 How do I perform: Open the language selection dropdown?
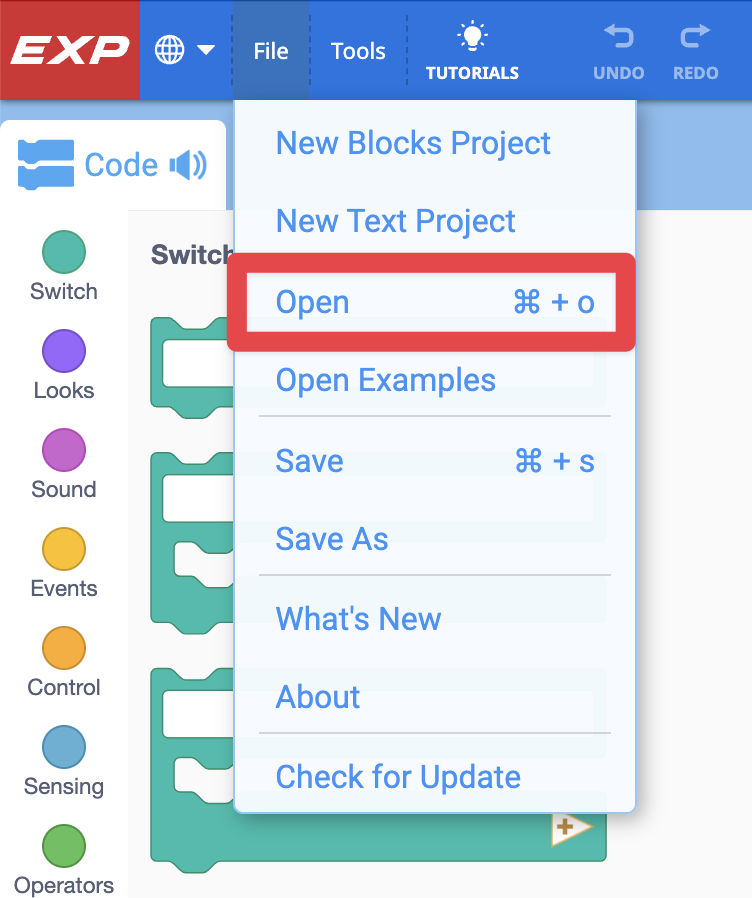(x=185, y=48)
